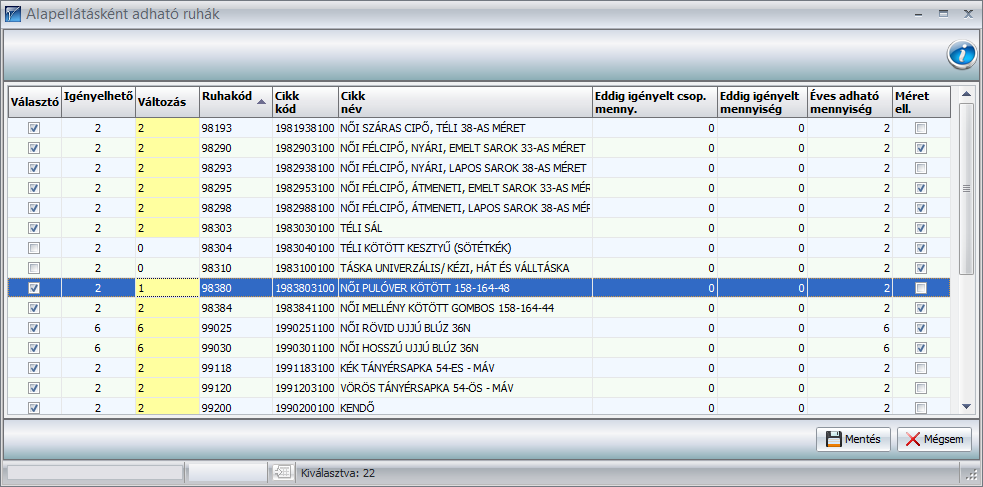Edit Változás value for row 99025
The width and height of the screenshot is (983, 487).
167,328
